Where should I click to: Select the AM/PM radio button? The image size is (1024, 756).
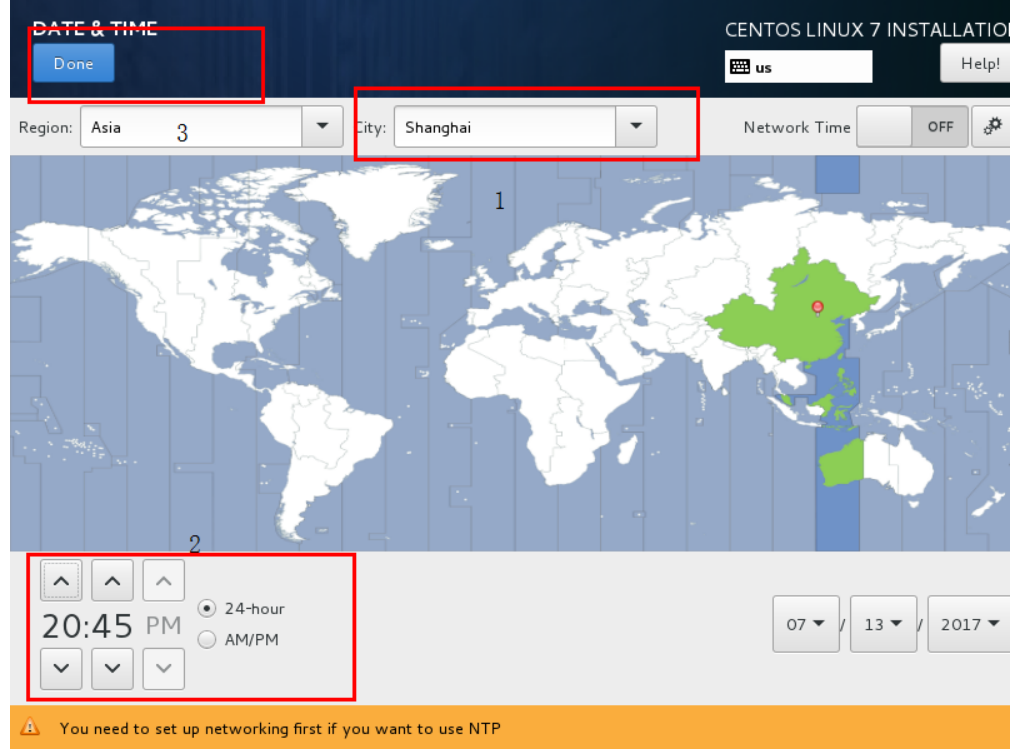pos(206,639)
